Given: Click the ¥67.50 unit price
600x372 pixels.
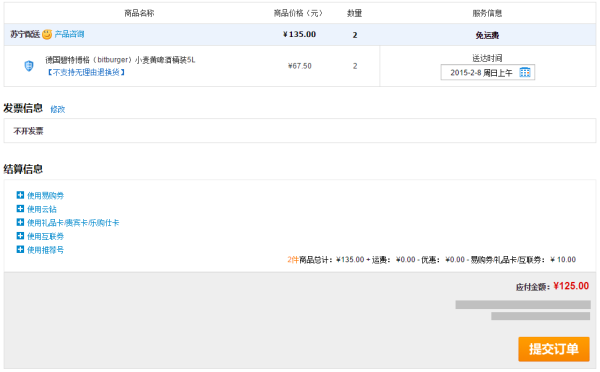Looking at the screenshot, I should [300, 66].
